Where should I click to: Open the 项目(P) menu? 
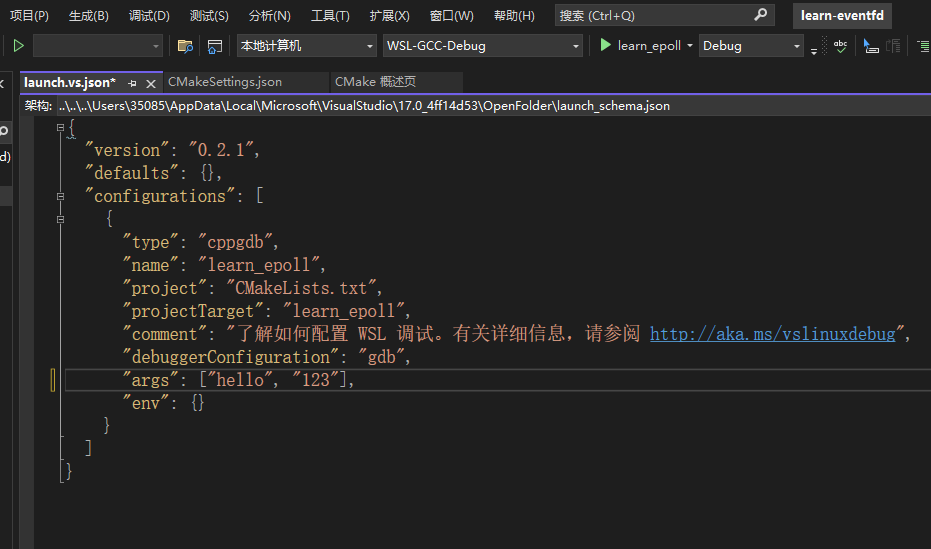pyautogui.click(x=29, y=15)
